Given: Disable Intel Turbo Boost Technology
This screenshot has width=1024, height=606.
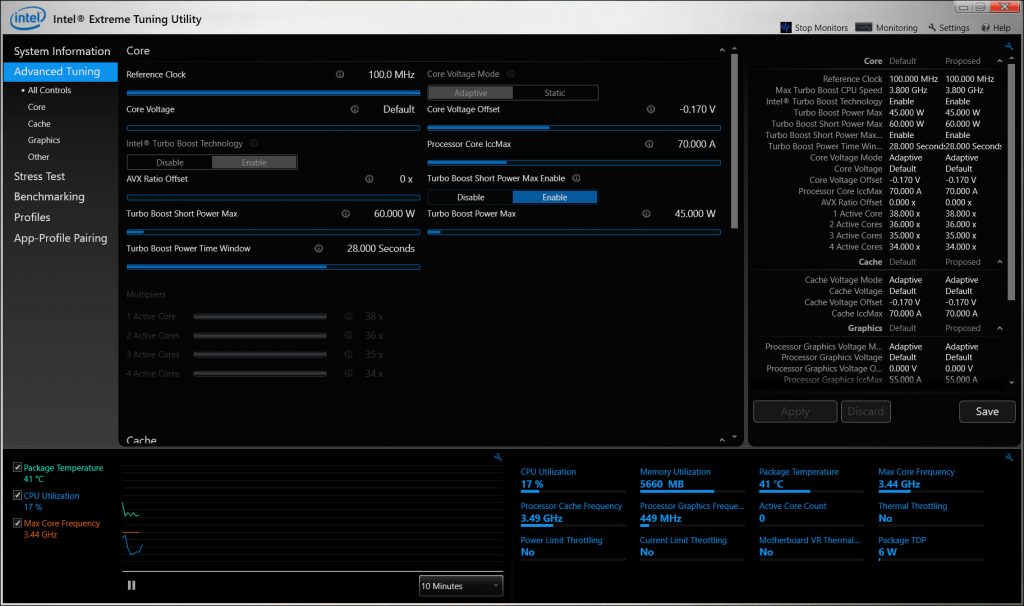Looking at the screenshot, I should pos(170,162).
